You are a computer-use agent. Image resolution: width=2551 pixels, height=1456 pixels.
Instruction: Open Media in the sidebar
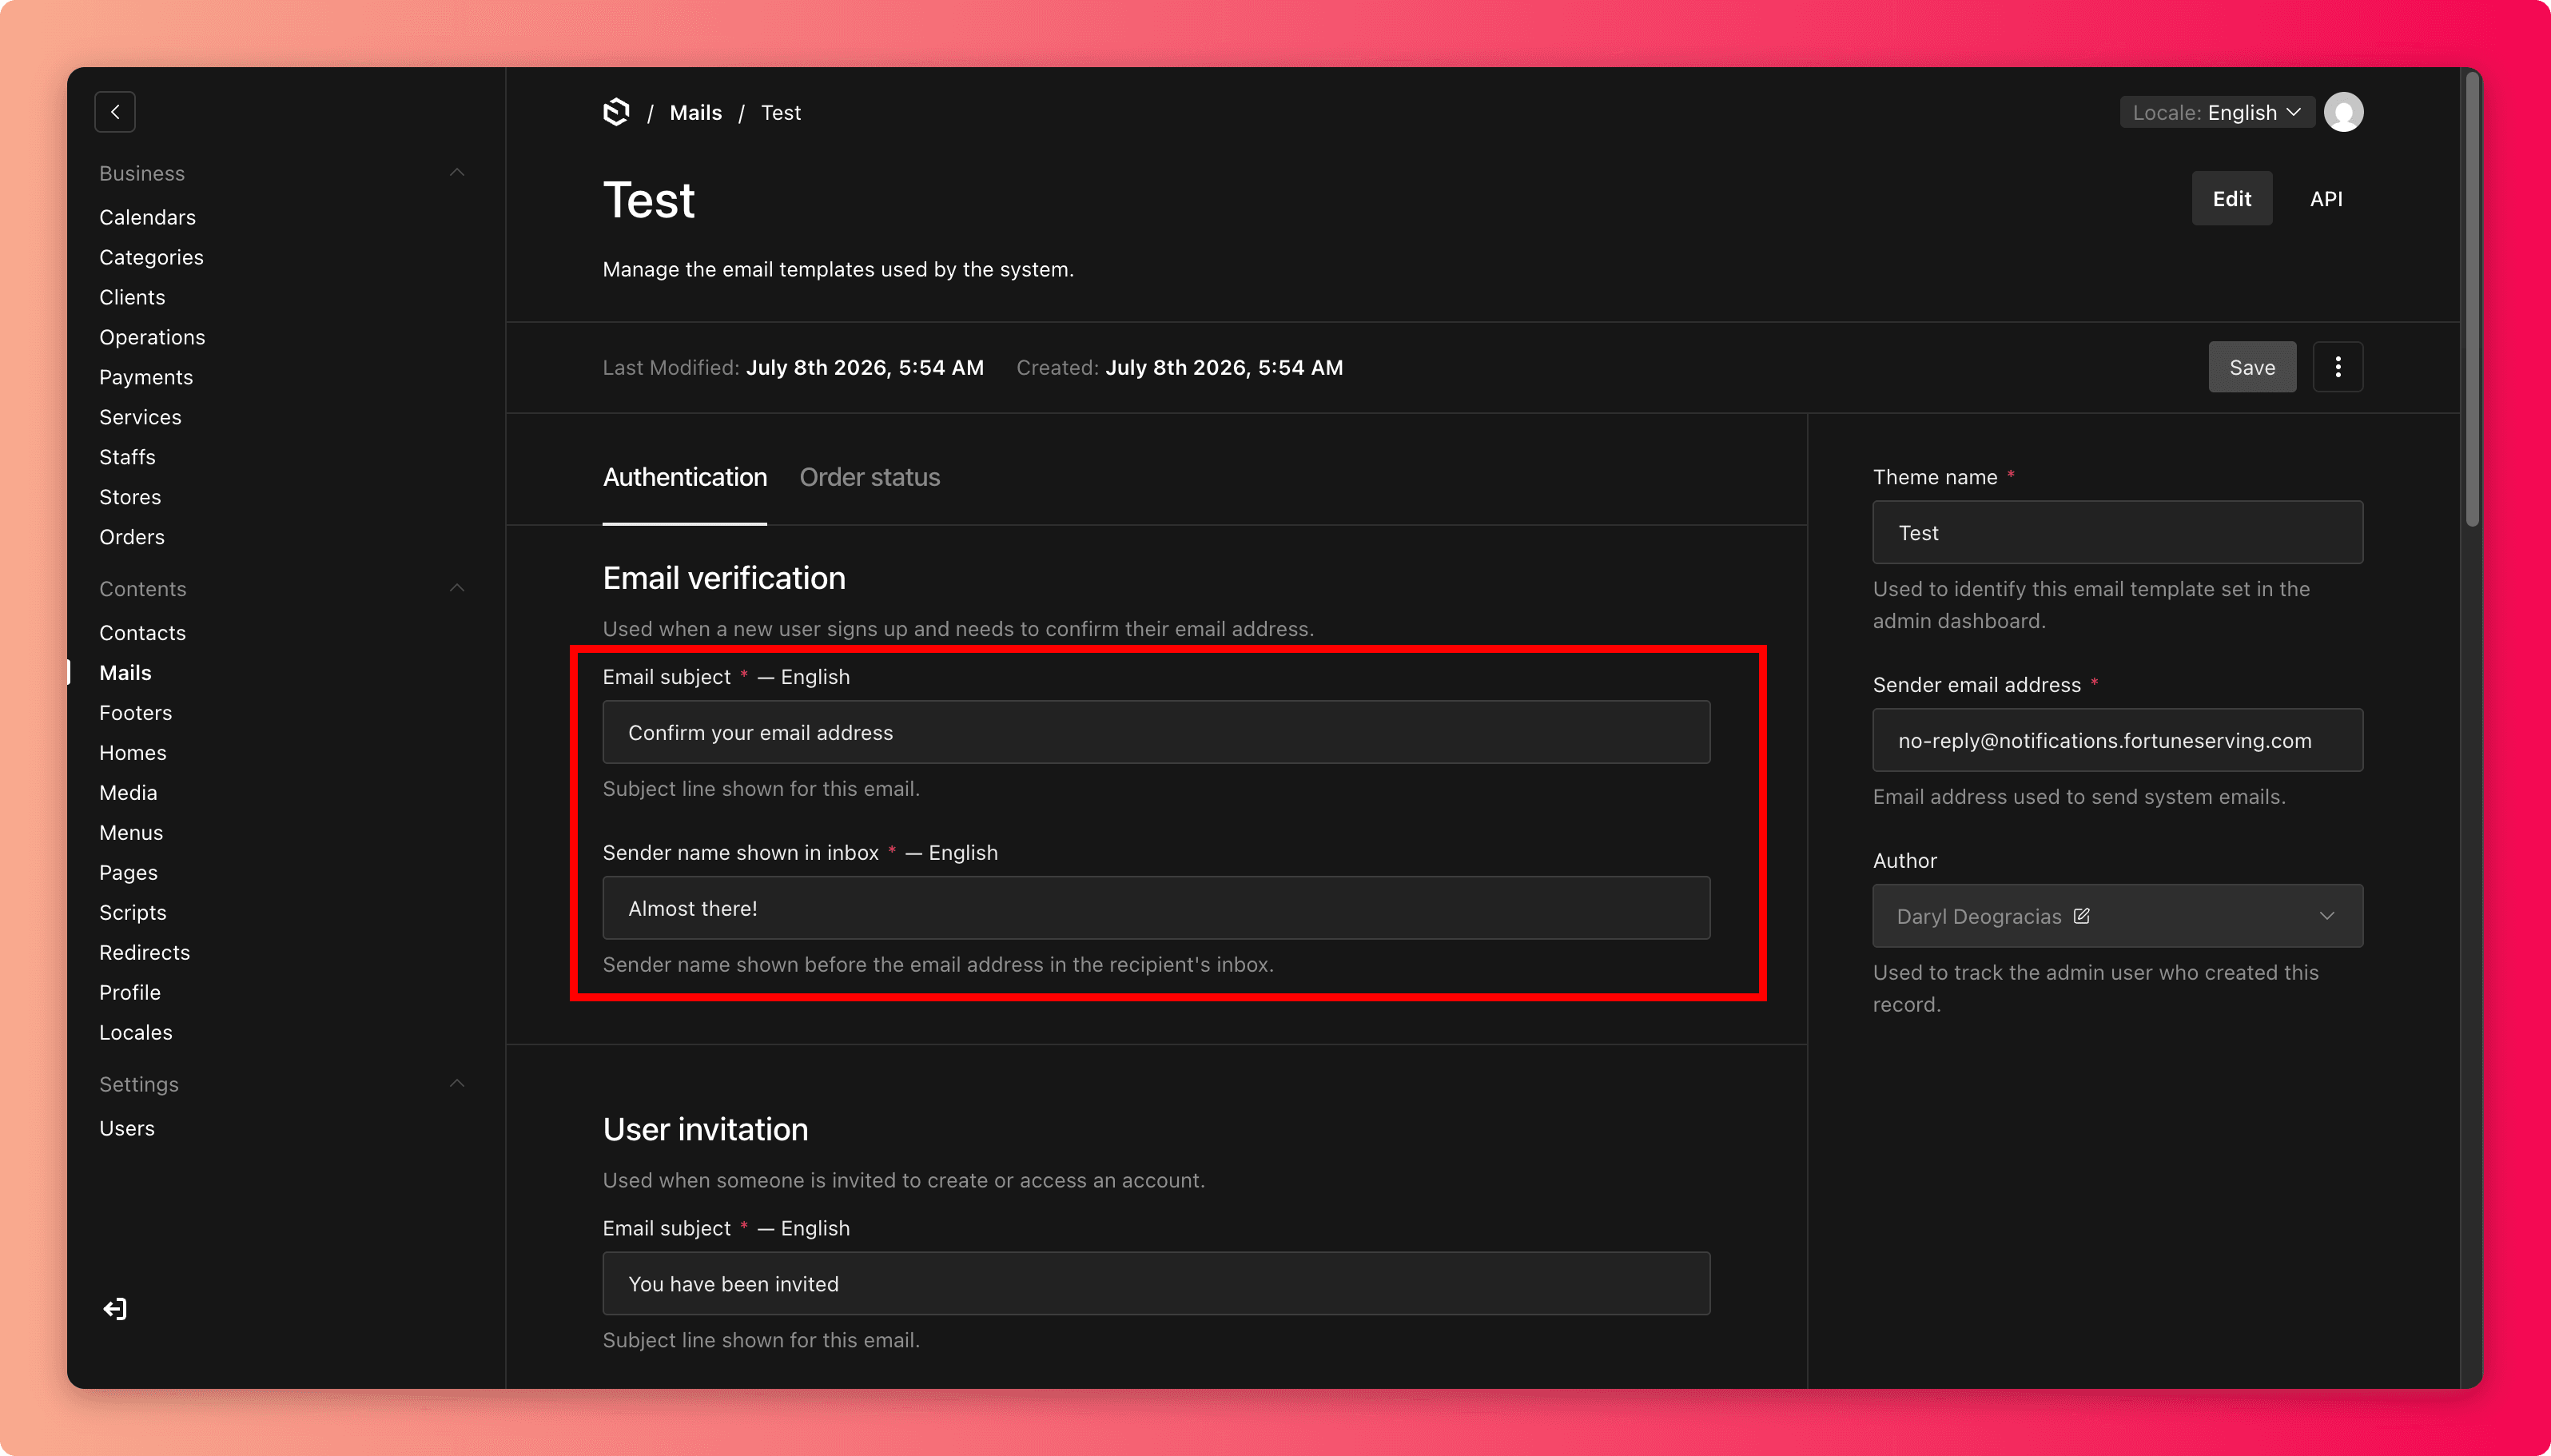128,793
